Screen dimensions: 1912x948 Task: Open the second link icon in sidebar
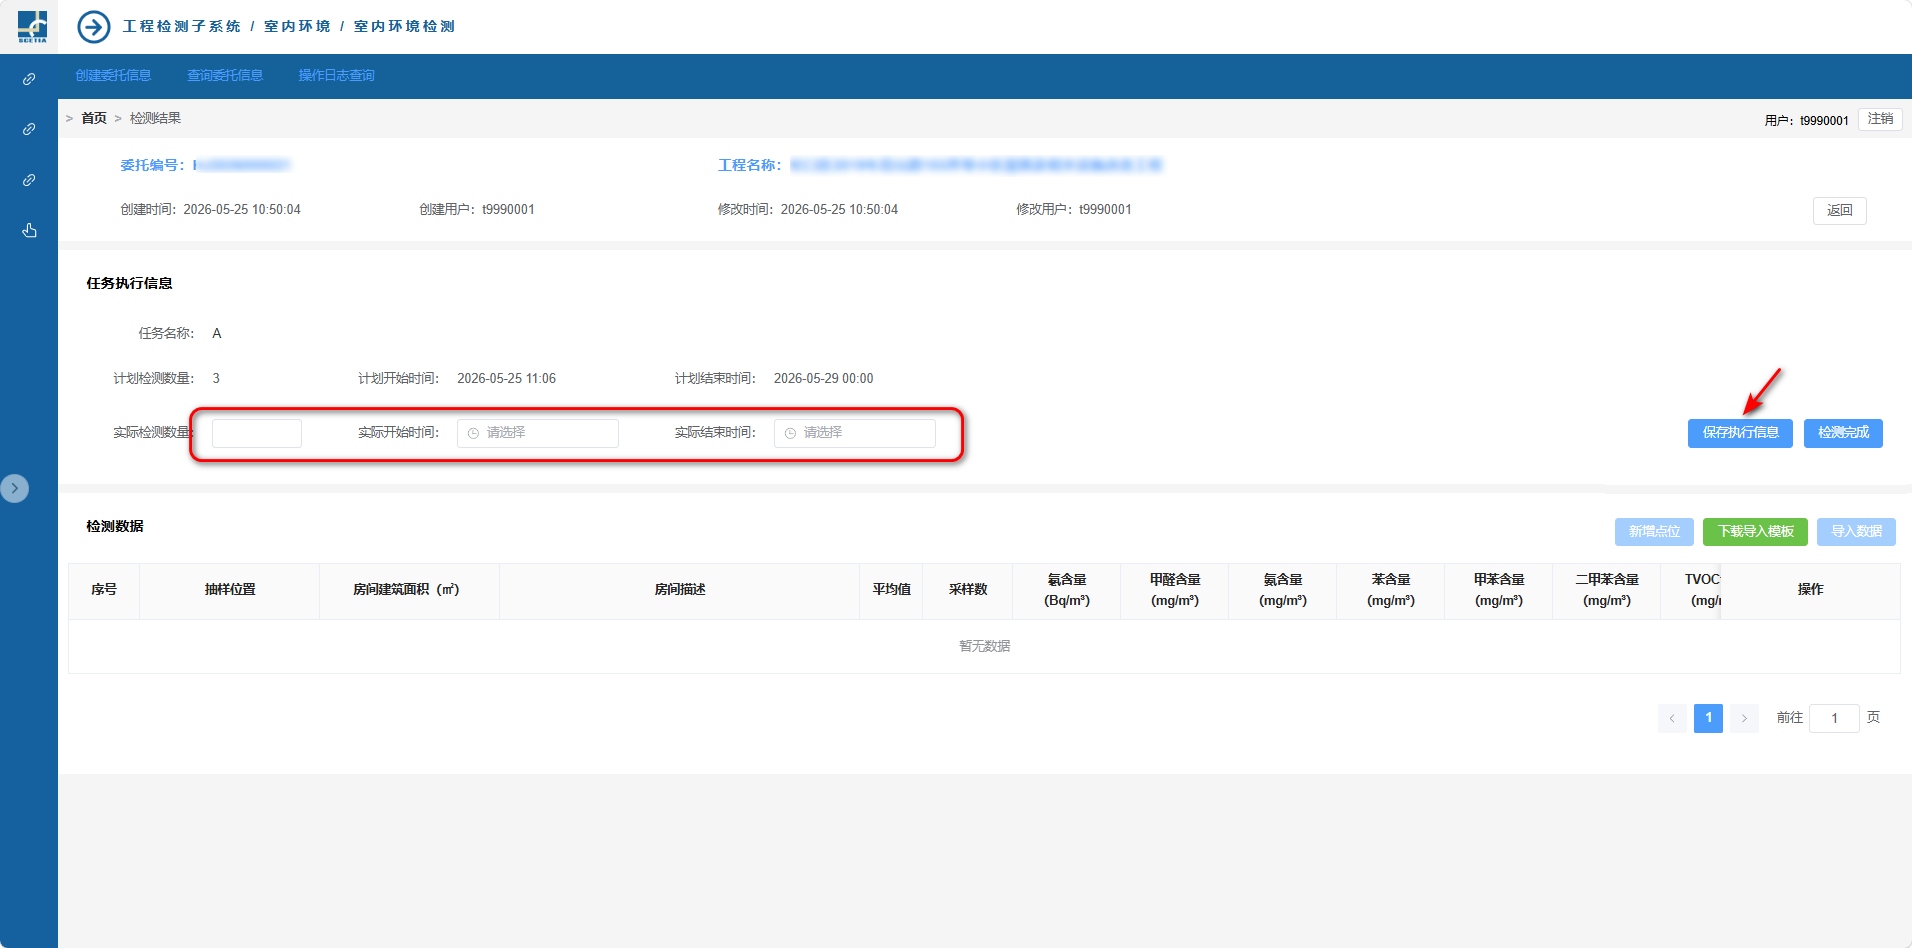point(29,129)
